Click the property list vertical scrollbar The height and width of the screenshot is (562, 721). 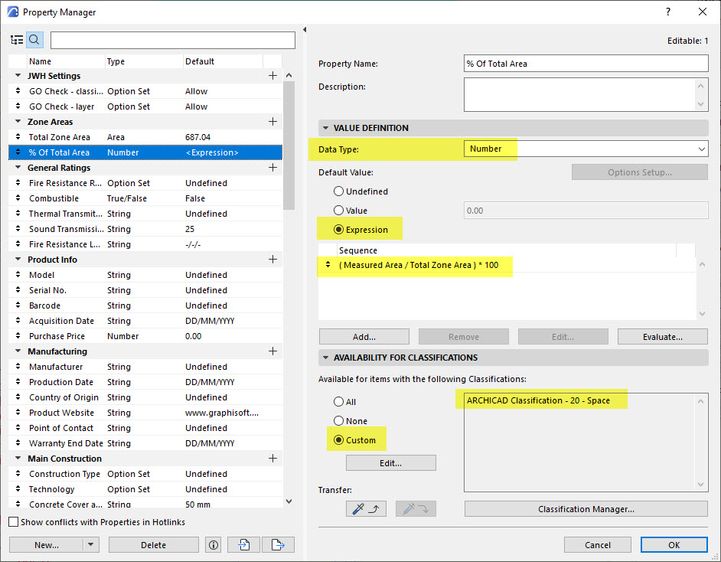(x=289, y=146)
